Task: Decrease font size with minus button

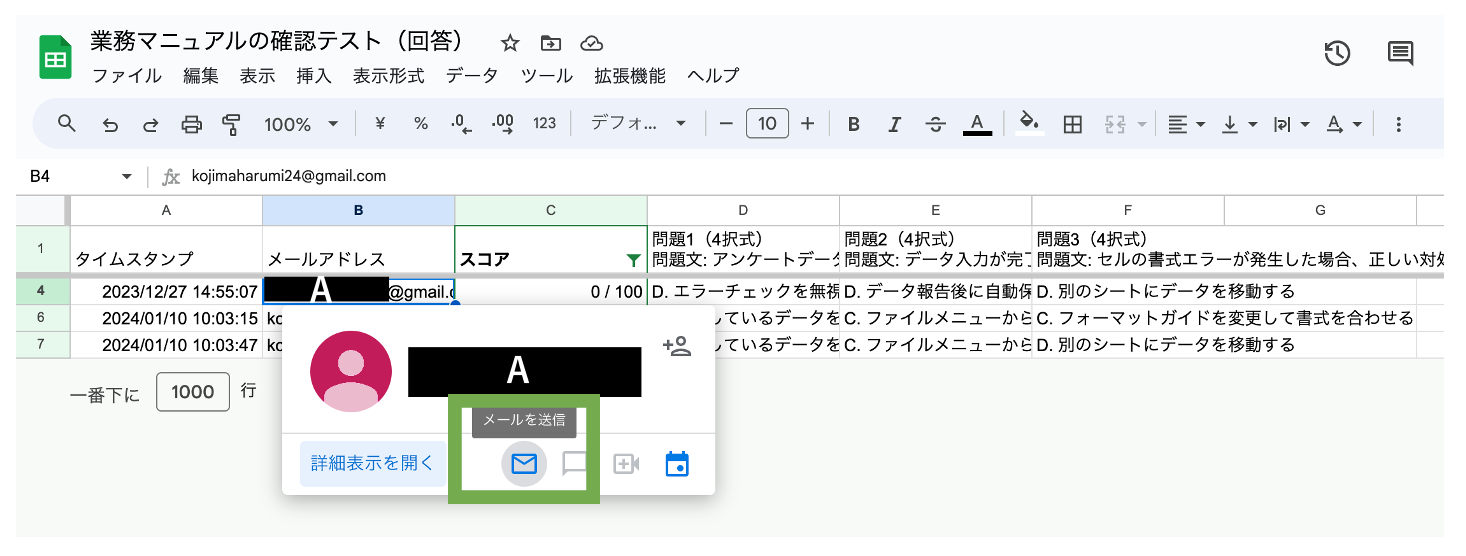Action: (726, 124)
